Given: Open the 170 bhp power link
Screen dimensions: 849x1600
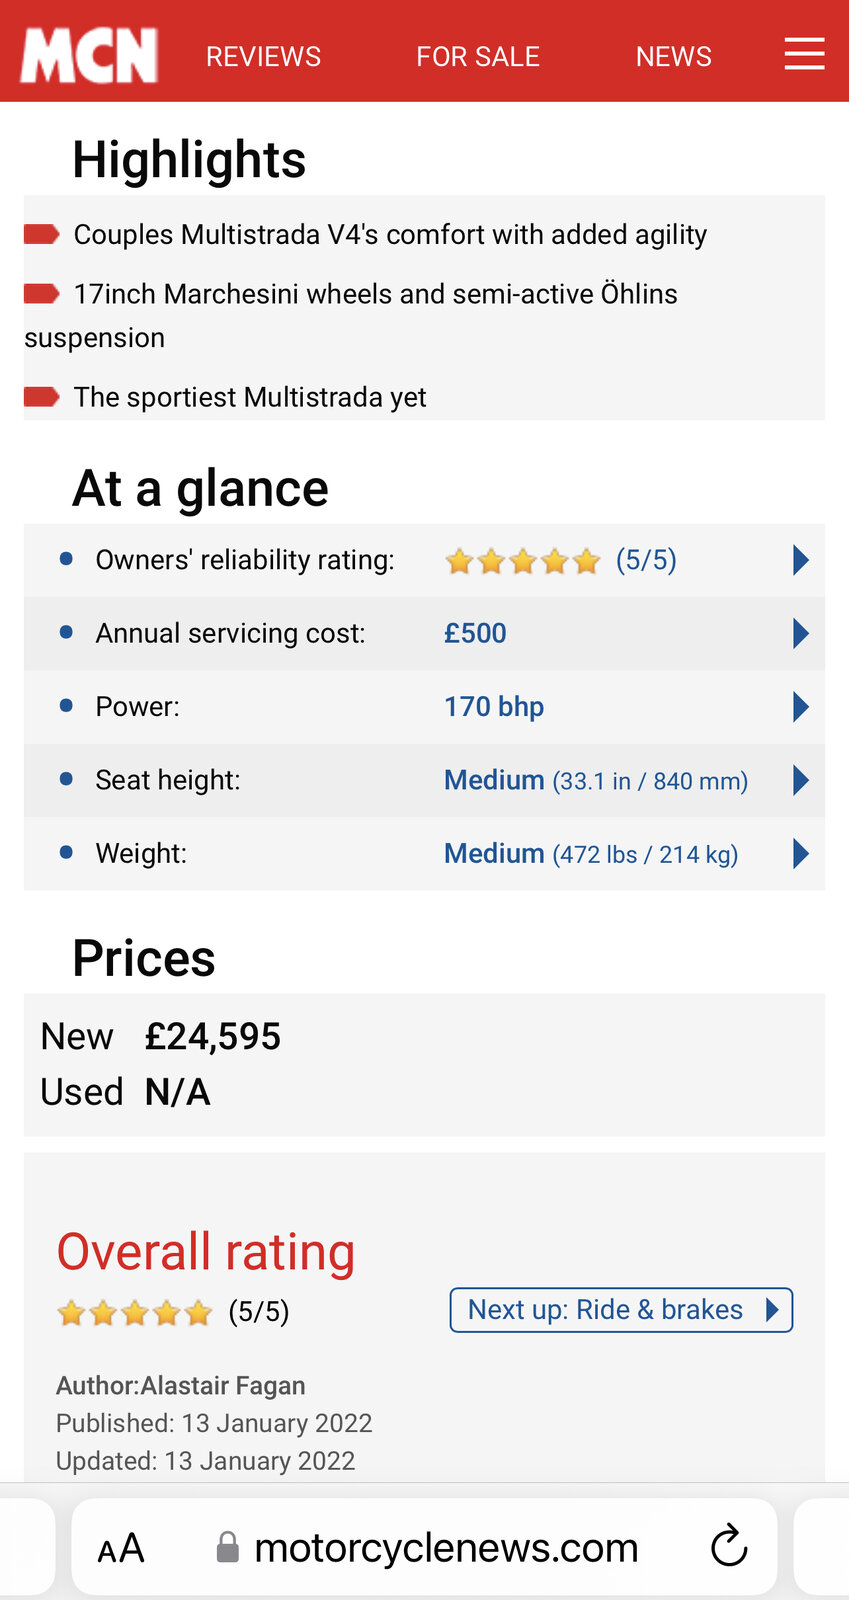Looking at the screenshot, I should click(494, 707).
